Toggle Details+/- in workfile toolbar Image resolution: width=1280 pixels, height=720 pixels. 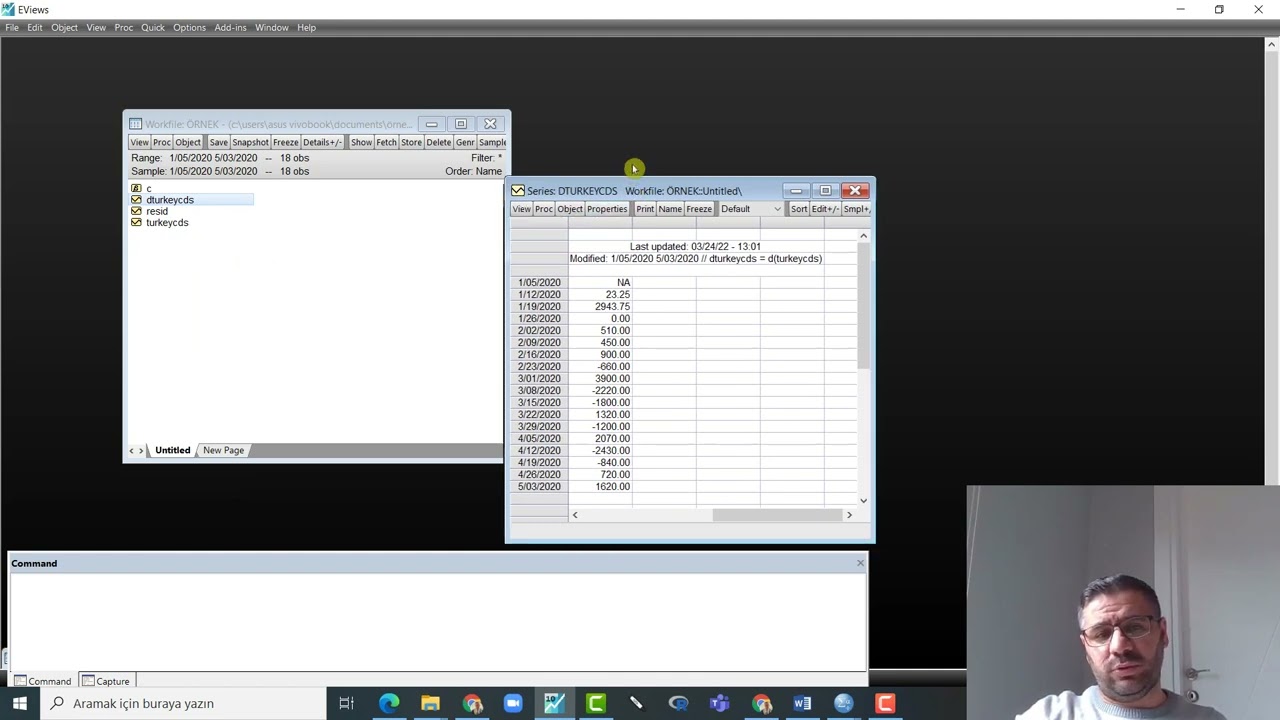tap(322, 142)
